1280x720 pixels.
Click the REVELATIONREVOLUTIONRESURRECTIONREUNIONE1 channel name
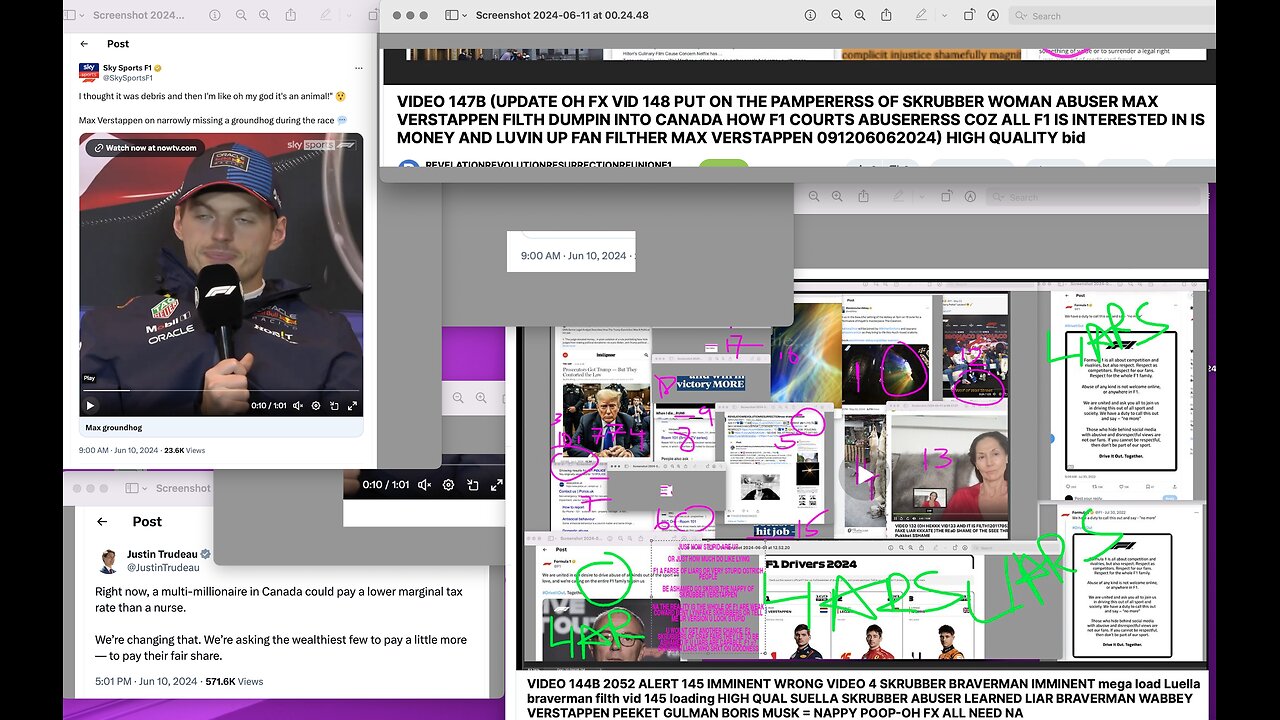548,166
